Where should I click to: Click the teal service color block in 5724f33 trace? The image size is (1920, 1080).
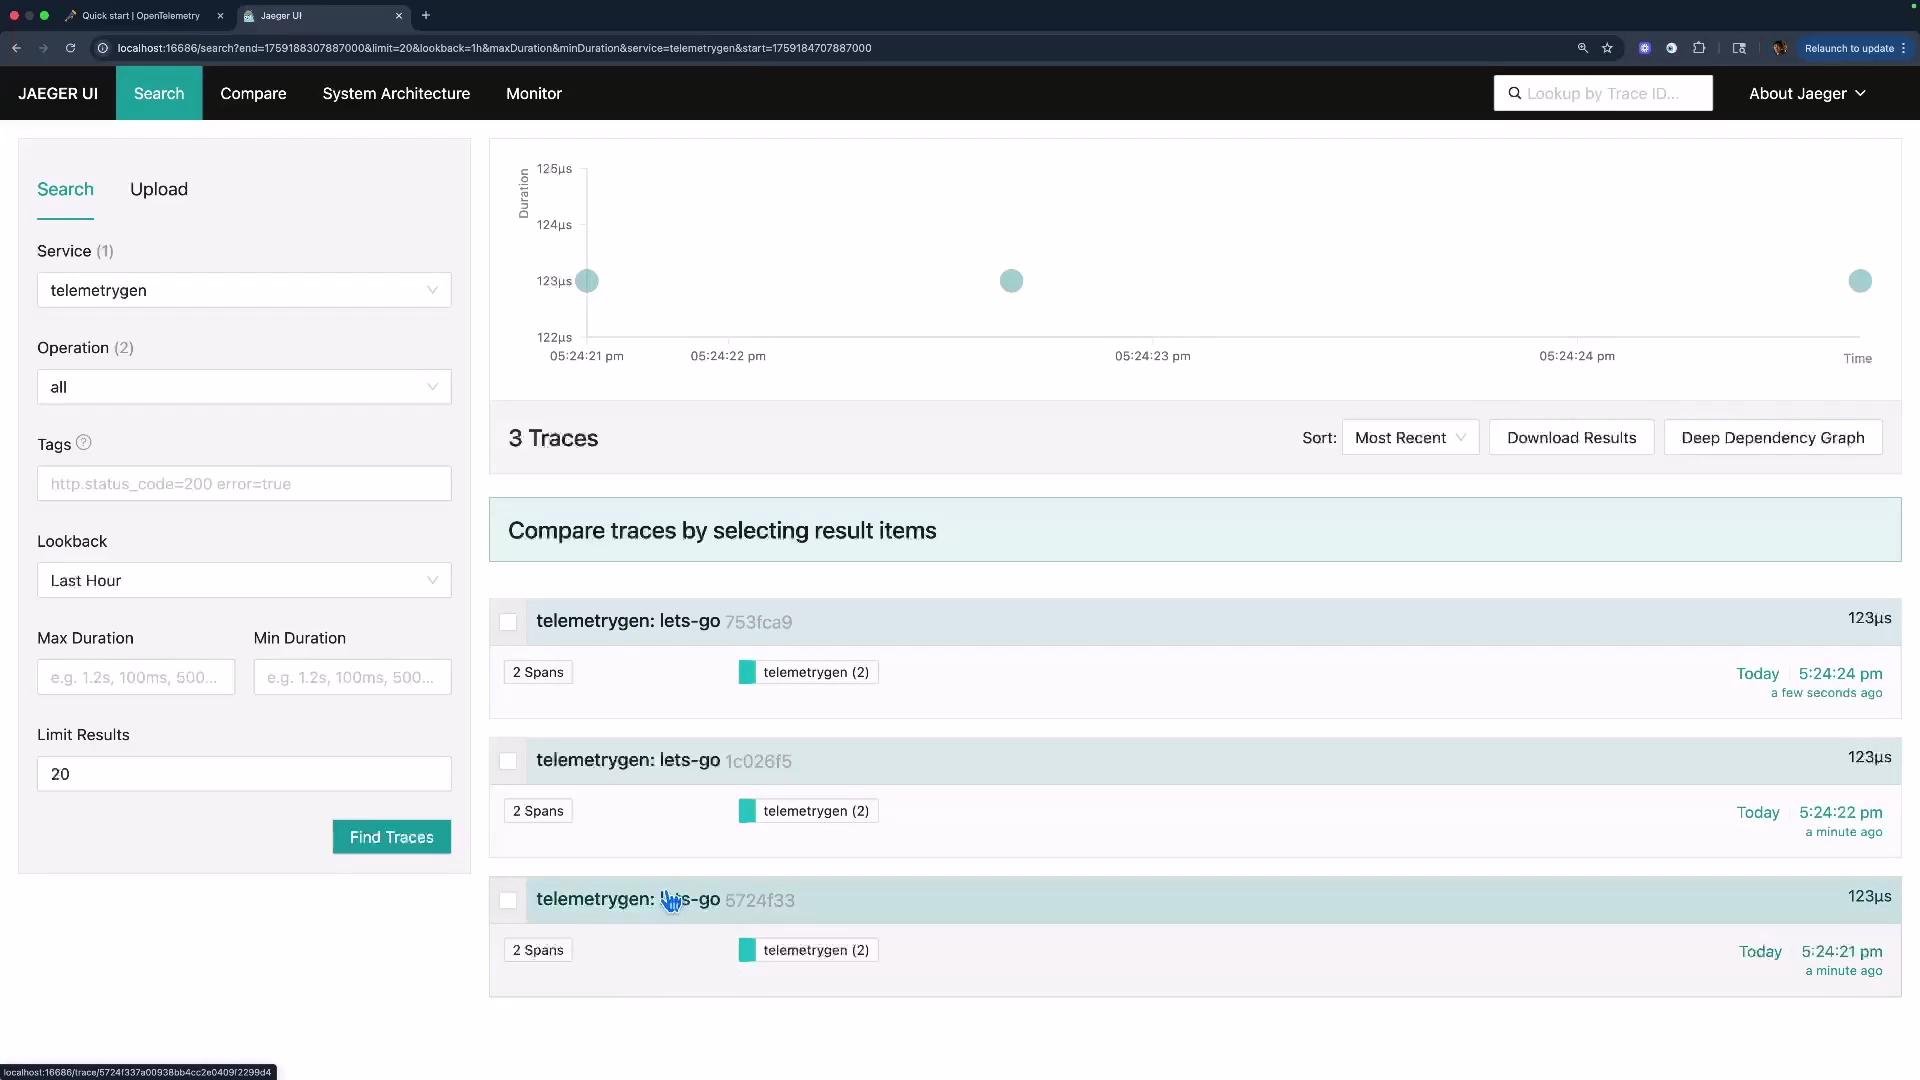tap(747, 950)
